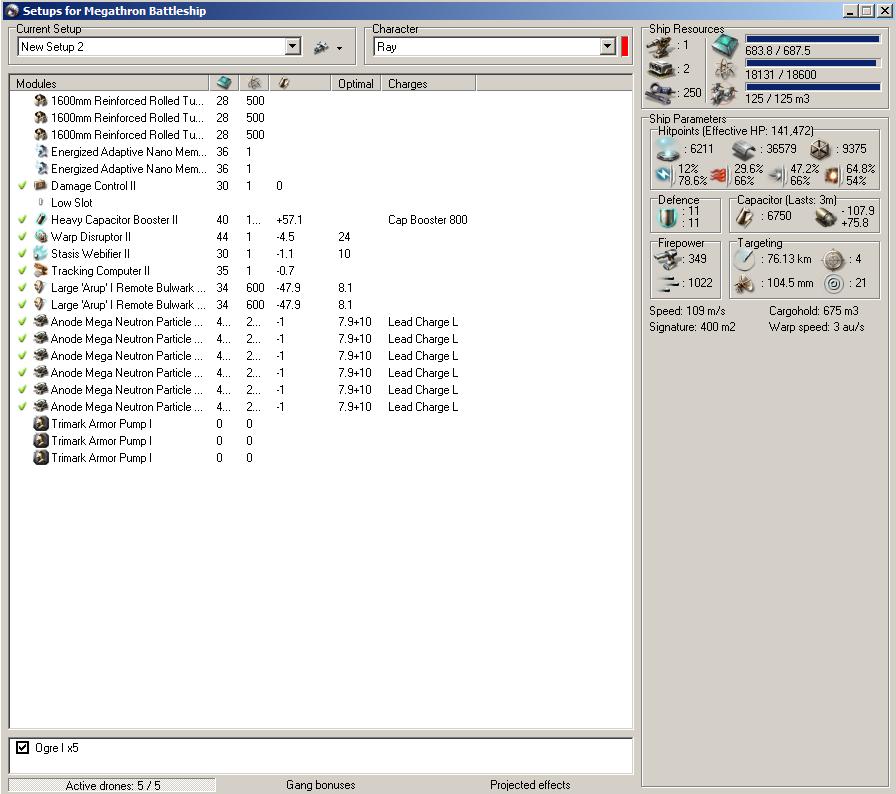896x794 pixels.
Task: Click the Cap Booster 800 charge text
Action: 427,220
